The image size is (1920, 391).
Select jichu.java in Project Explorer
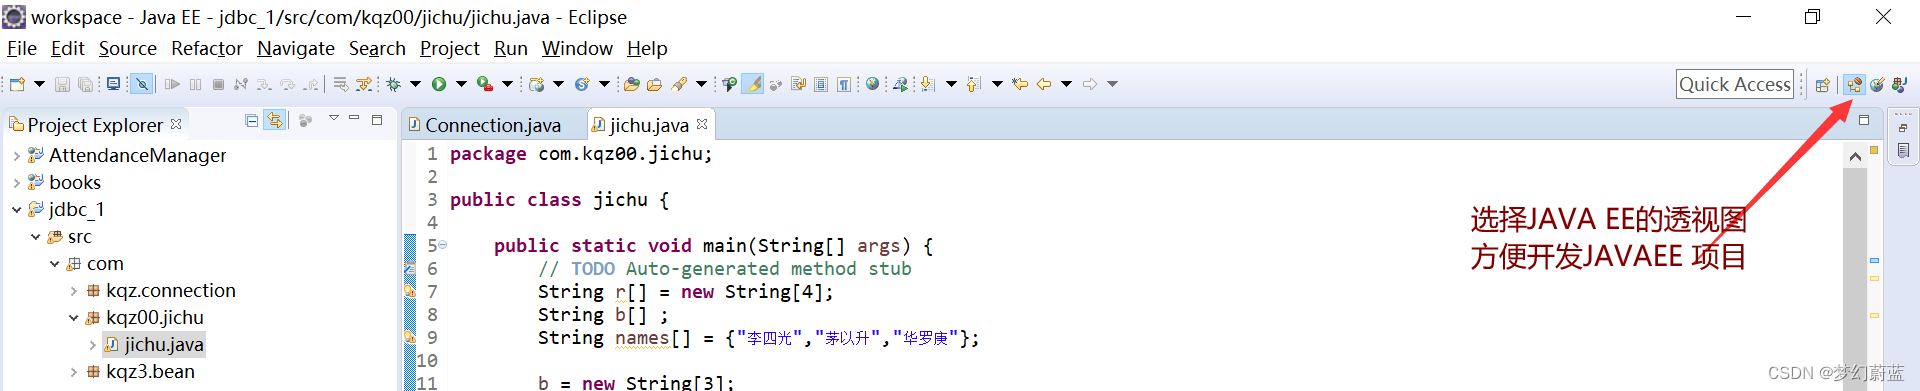(155, 344)
